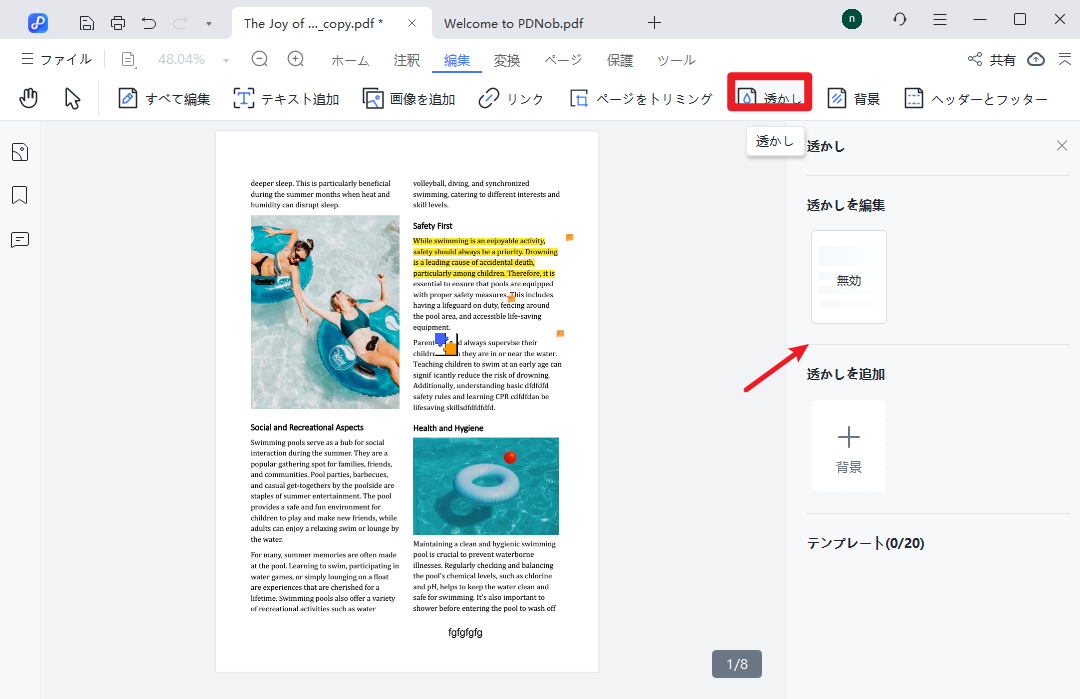Open the bookmarks panel in left sidebar

(x=20, y=195)
